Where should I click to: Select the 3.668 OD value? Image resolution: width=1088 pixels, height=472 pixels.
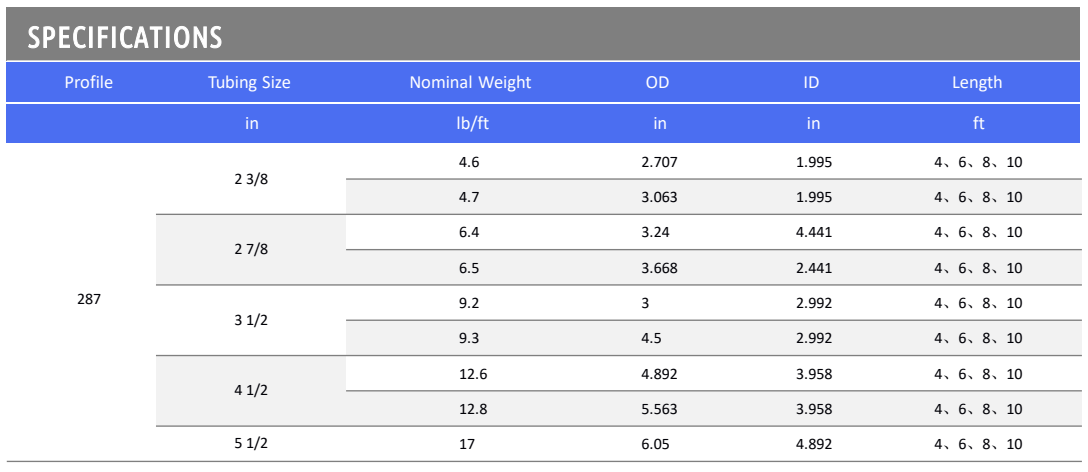tap(659, 268)
